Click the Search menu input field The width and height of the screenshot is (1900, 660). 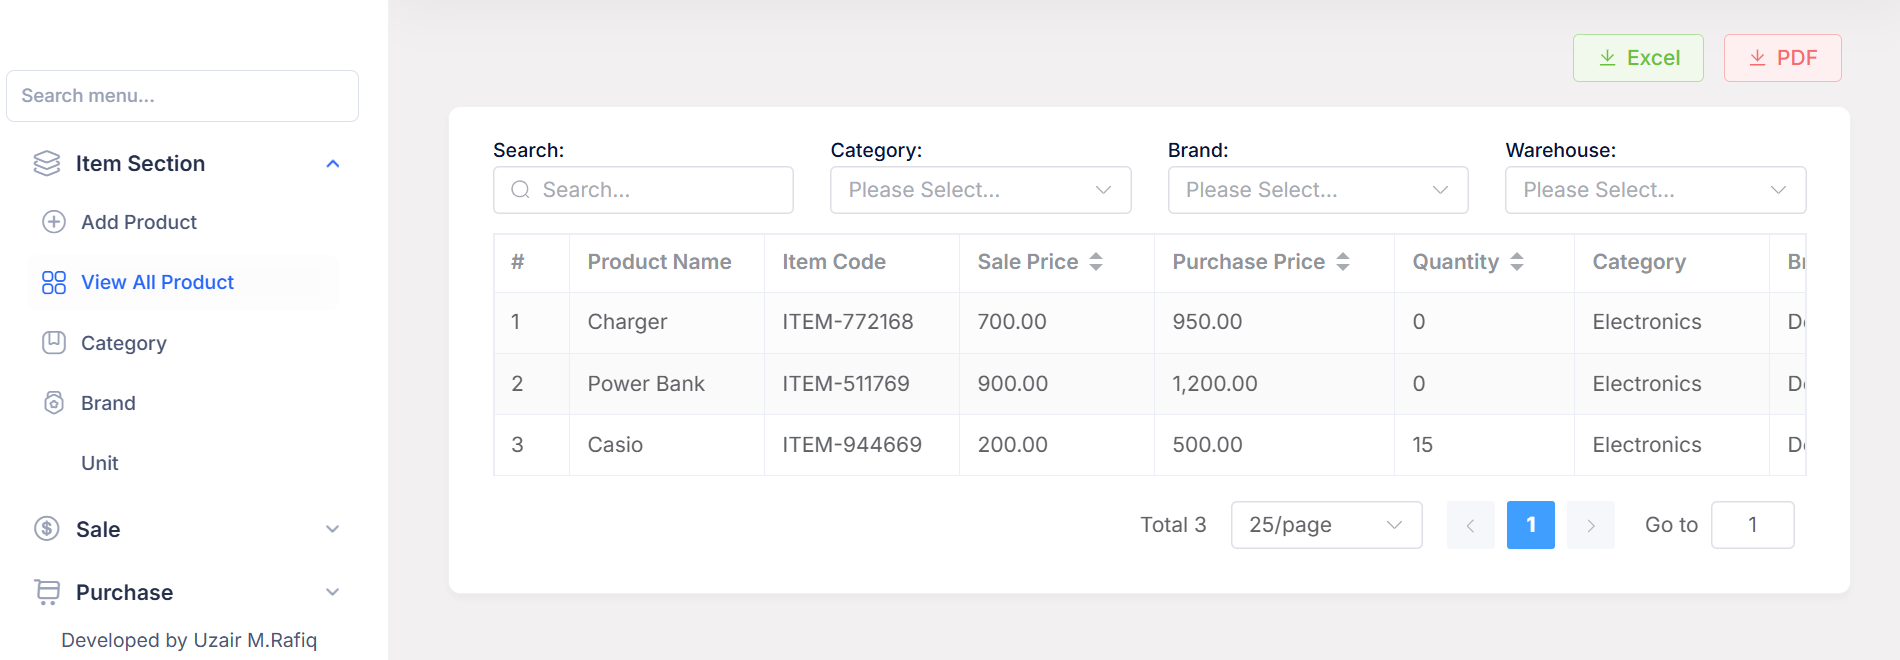(x=182, y=96)
